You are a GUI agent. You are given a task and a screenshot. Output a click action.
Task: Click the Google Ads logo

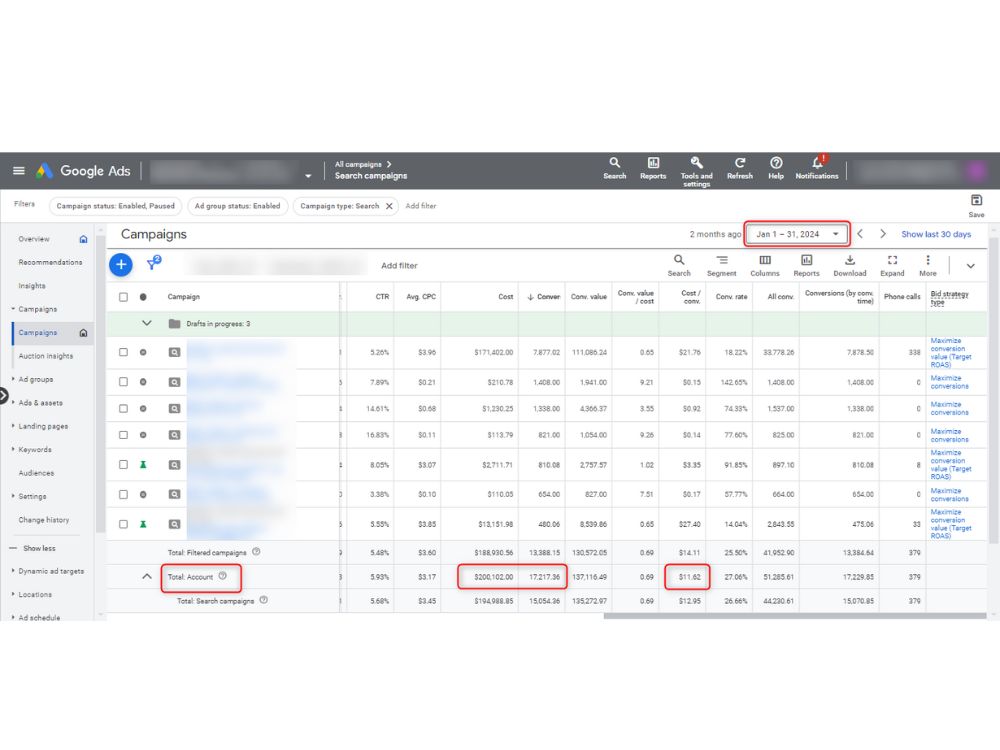pos(83,170)
